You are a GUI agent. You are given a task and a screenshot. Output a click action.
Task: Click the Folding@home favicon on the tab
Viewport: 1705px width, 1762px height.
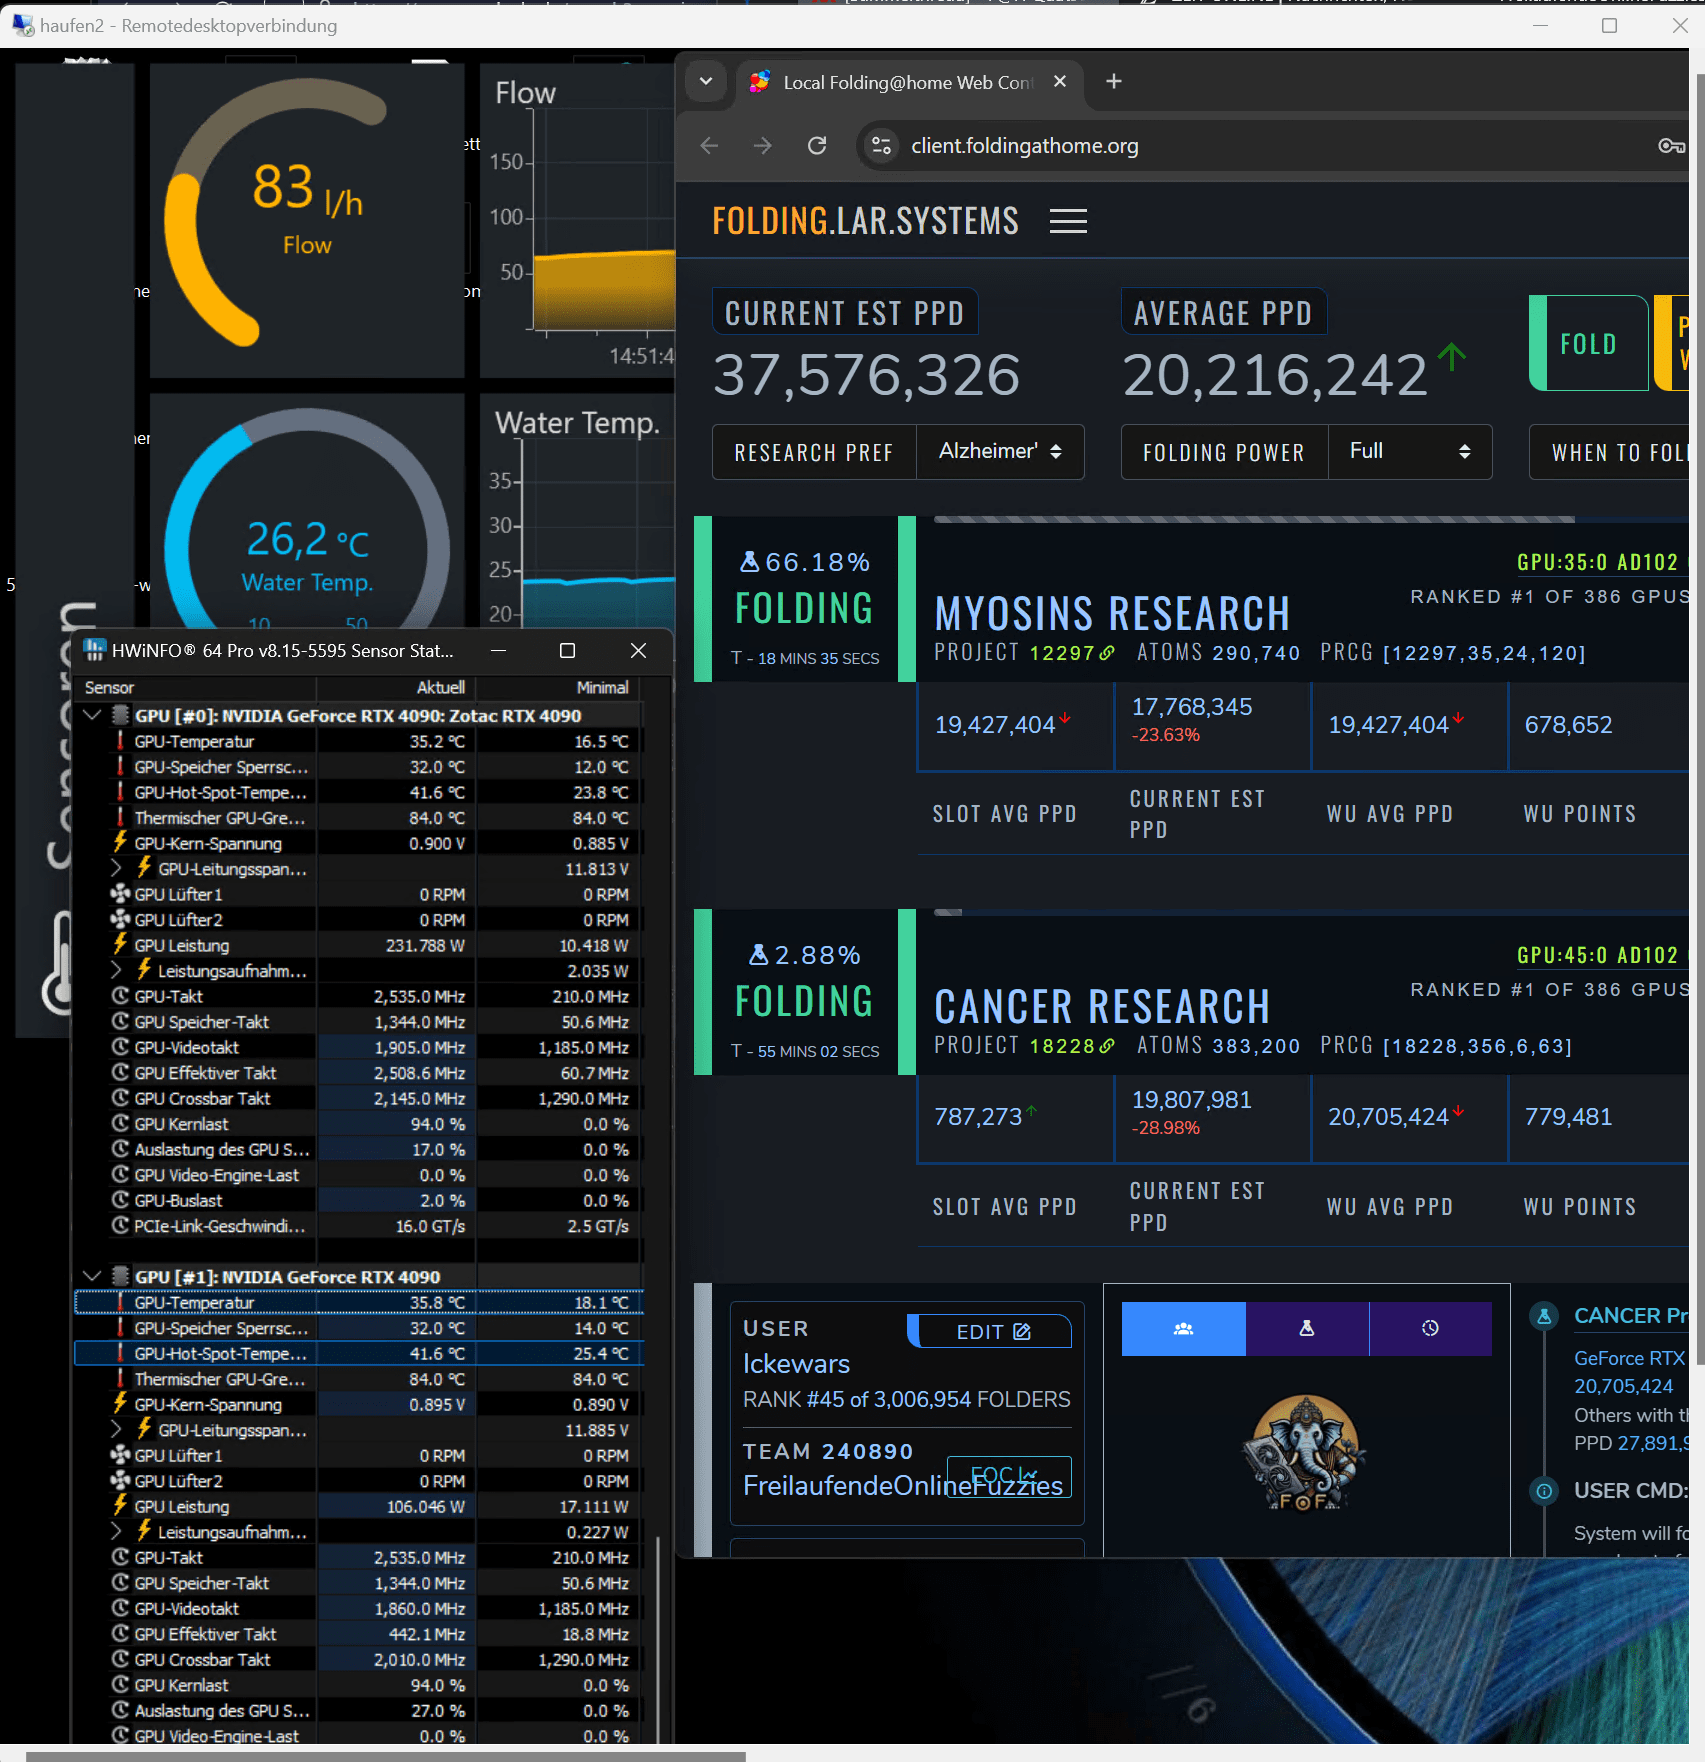tap(760, 82)
